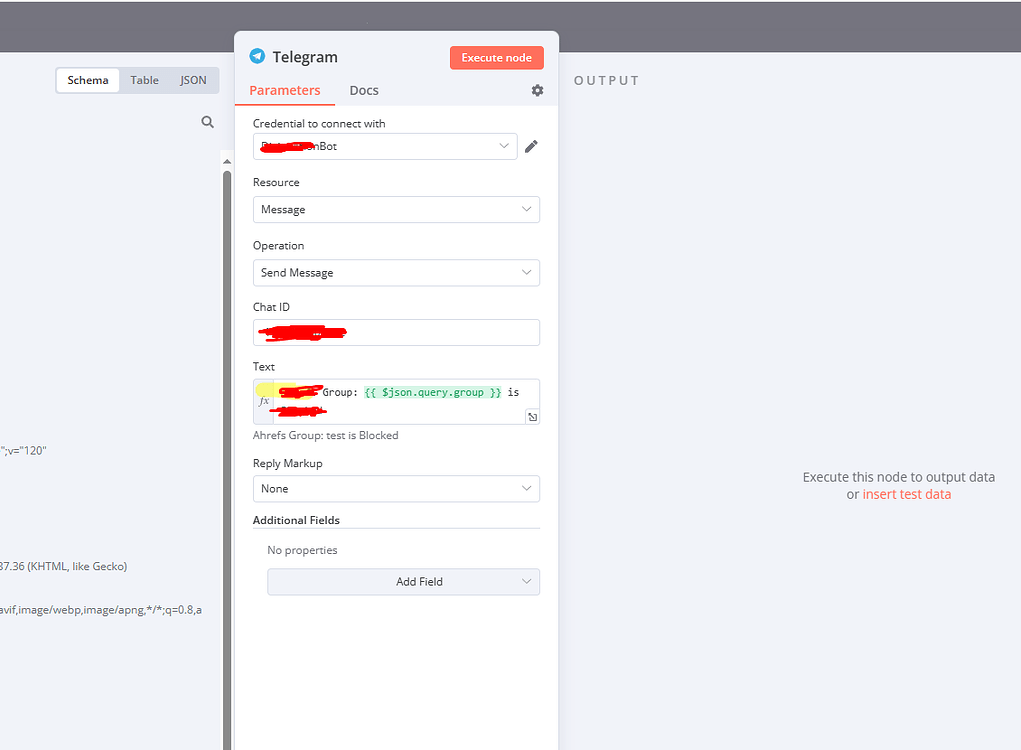Switch to the Docs tab
The height and width of the screenshot is (750, 1021).
[x=364, y=90]
